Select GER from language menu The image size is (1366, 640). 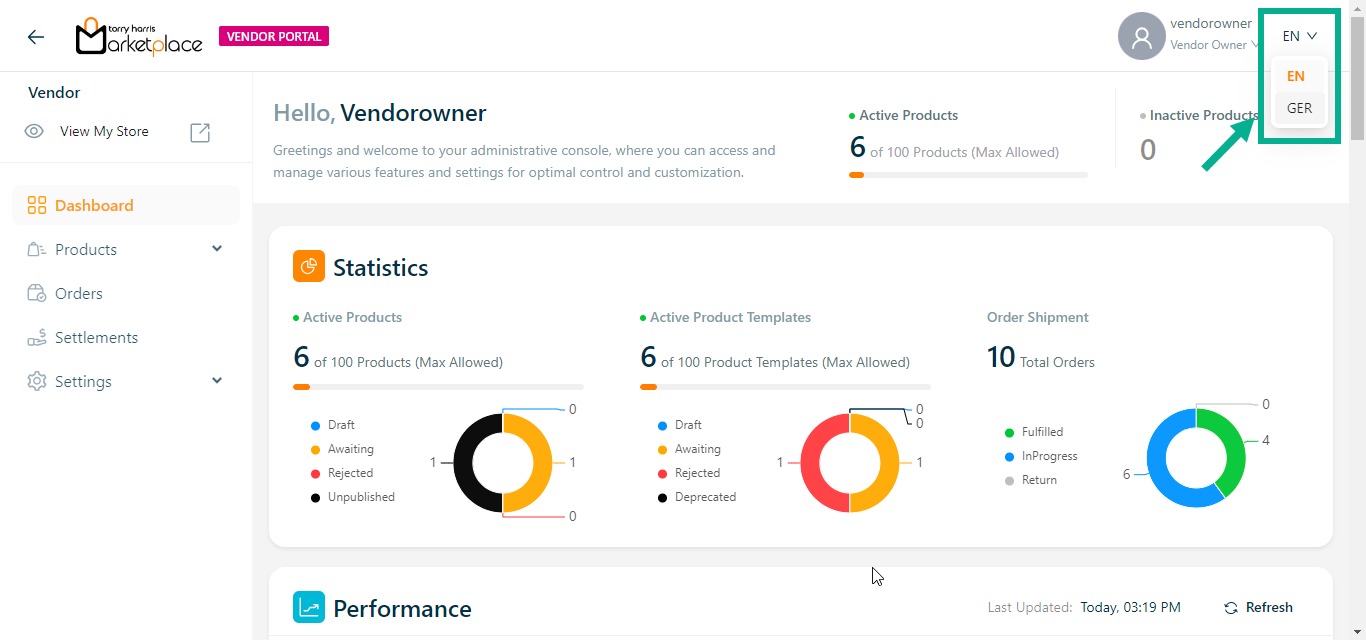click(1299, 108)
